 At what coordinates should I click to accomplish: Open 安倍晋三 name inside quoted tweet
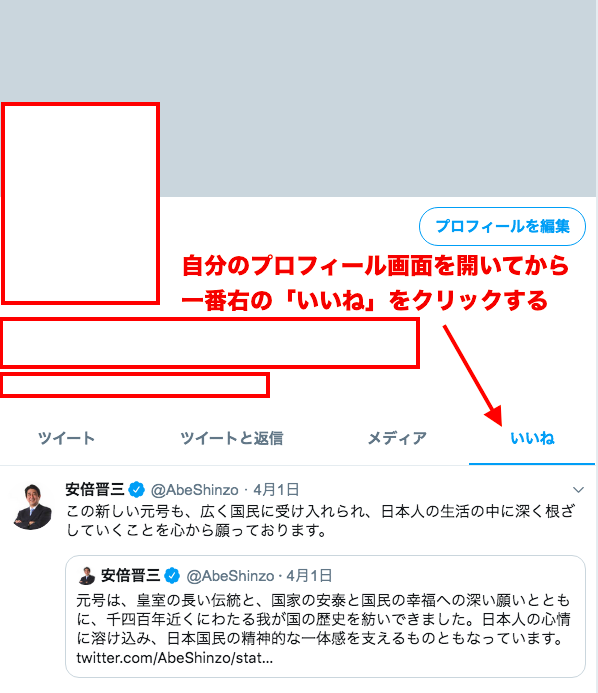pos(130,575)
